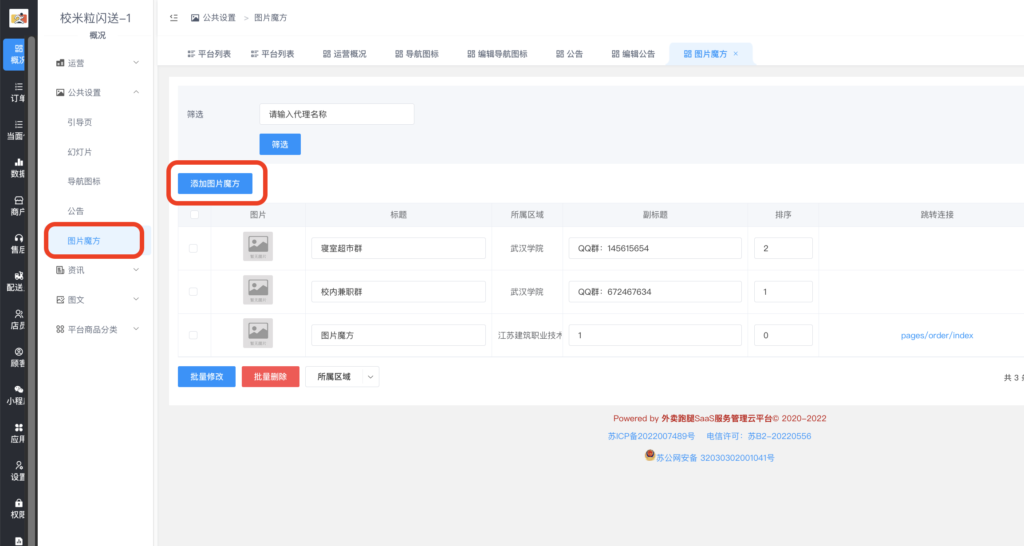Expand the 运营 menu group
Image resolution: width=1024 pixels, height=546 pixels.
(97, 63)
